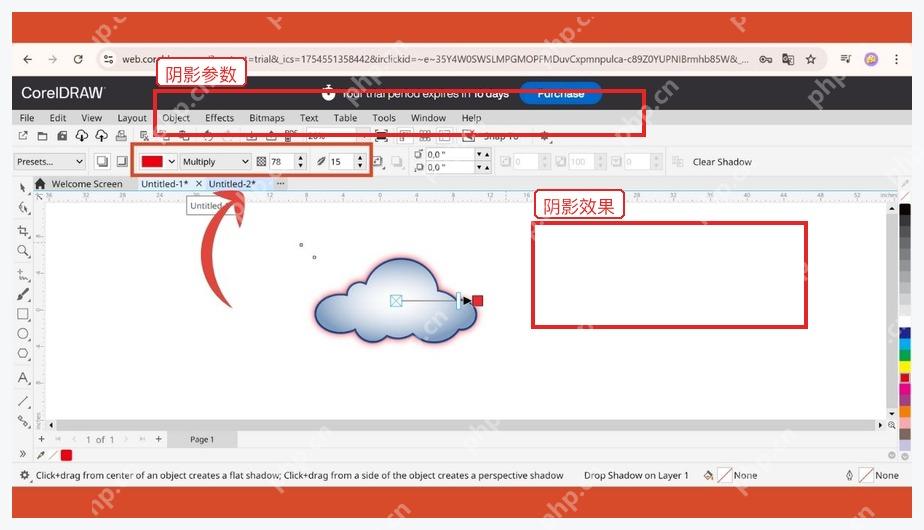Open the Layout menu

click(x=132, y=118)
